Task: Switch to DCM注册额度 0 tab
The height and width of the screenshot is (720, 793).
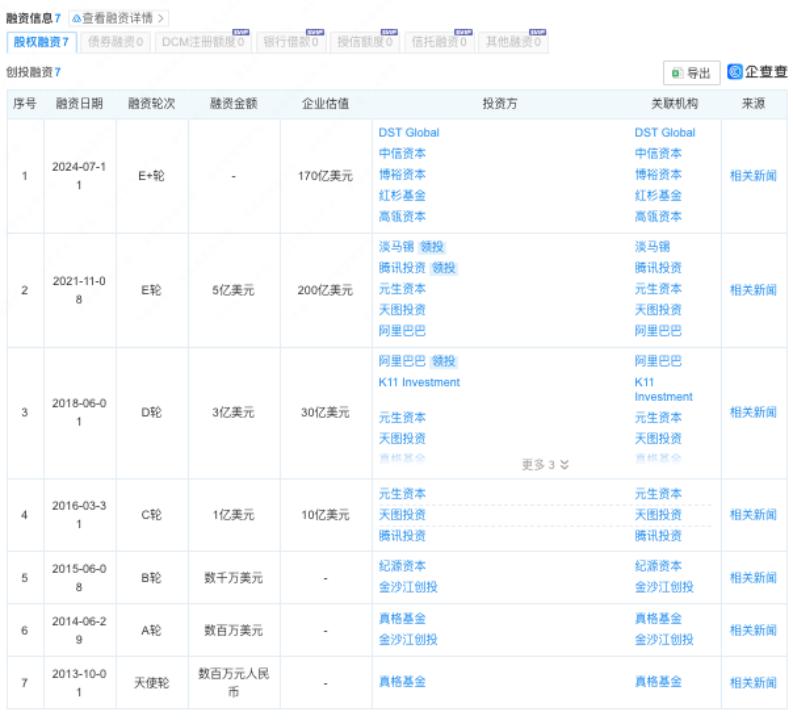Action: [203, 42]
